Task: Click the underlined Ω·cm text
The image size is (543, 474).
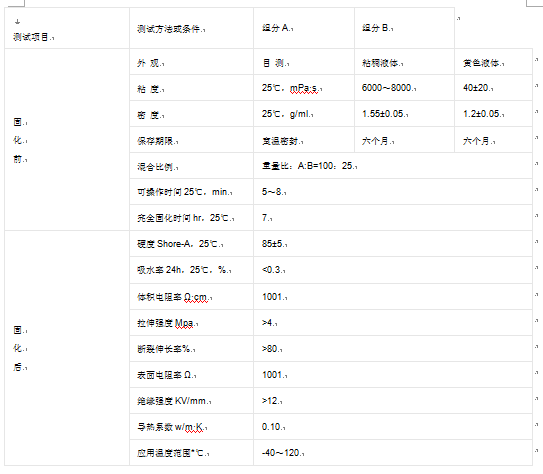Action: click(196, 297)
